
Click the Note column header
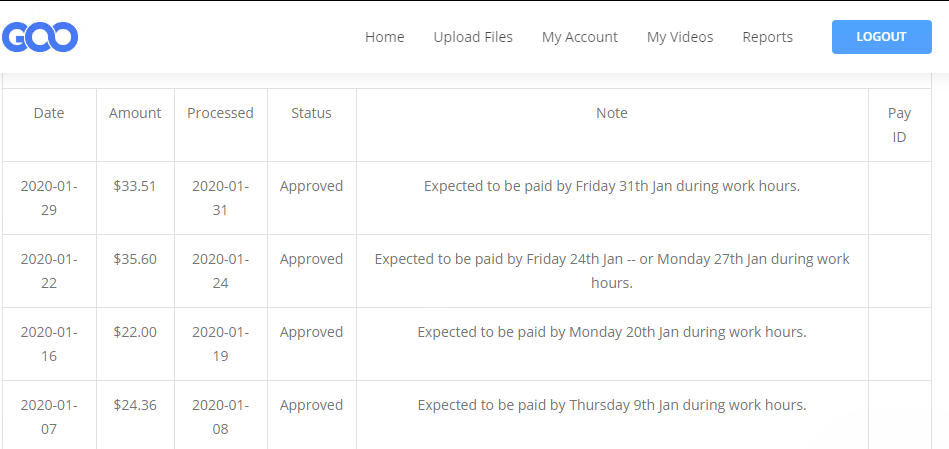pyautogui.click(x=612, y=113)
